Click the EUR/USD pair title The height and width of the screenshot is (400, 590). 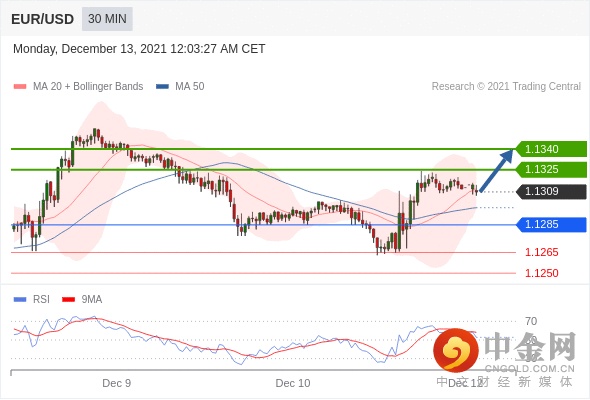click(x=43, y=19)
